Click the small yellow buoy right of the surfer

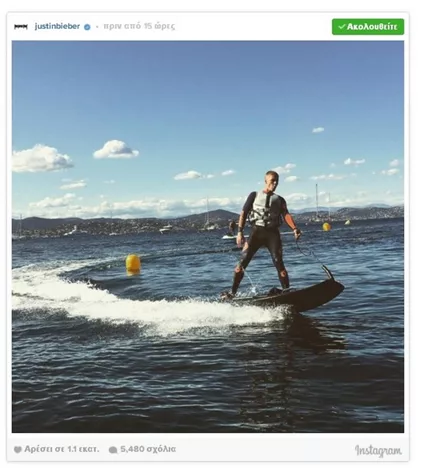326,227
